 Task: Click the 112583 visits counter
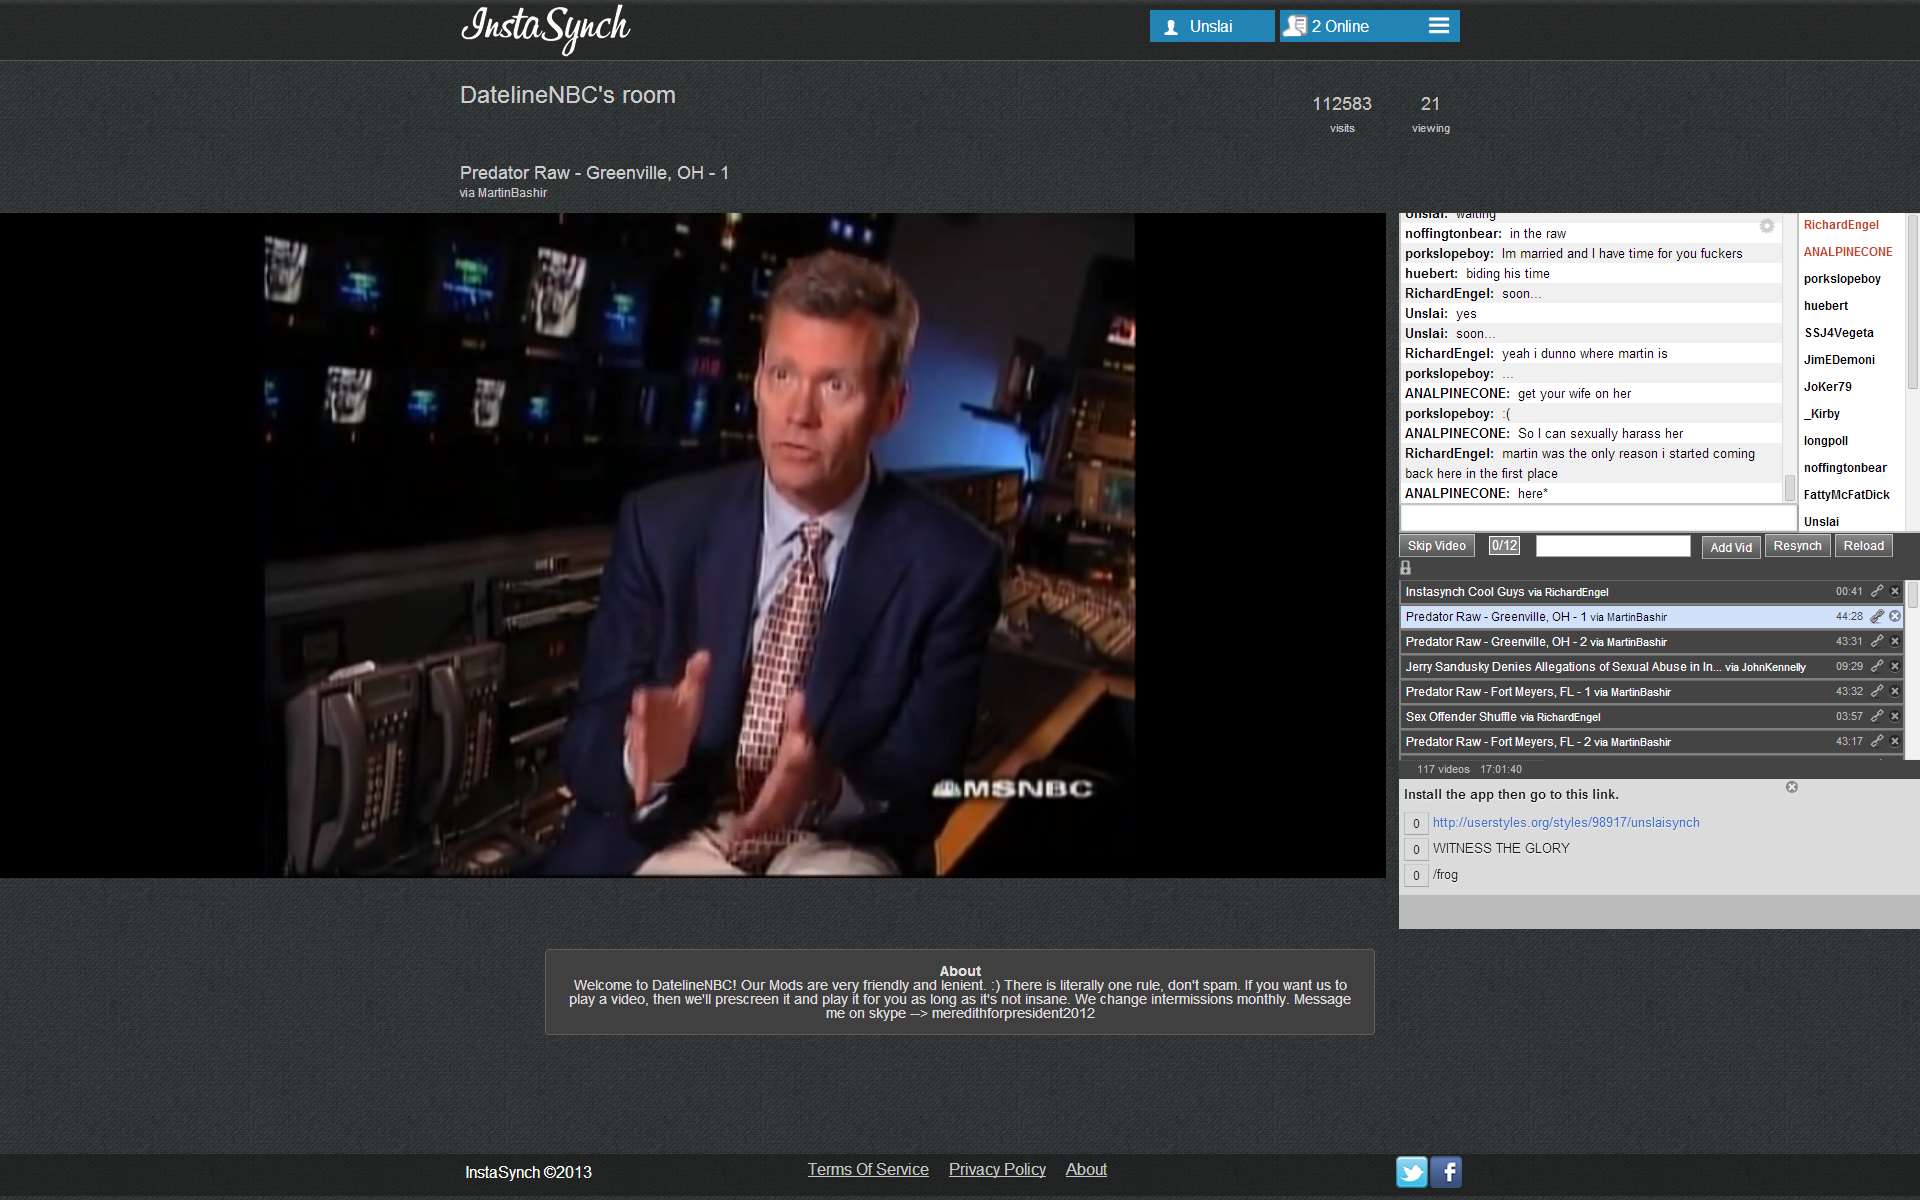[1342, 113]
